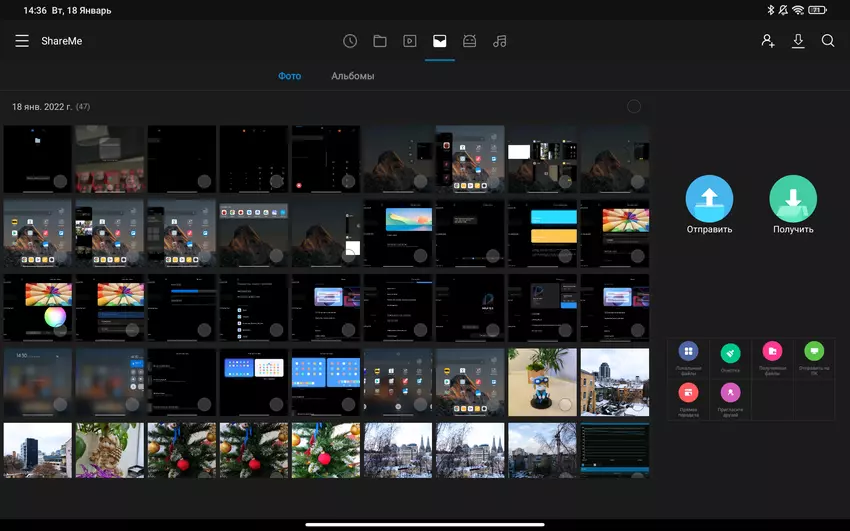The height and width of the screenshot is (531, 850).
Task: Tick the selection circle on the snowy building photo
Action: tap(636, 404)
